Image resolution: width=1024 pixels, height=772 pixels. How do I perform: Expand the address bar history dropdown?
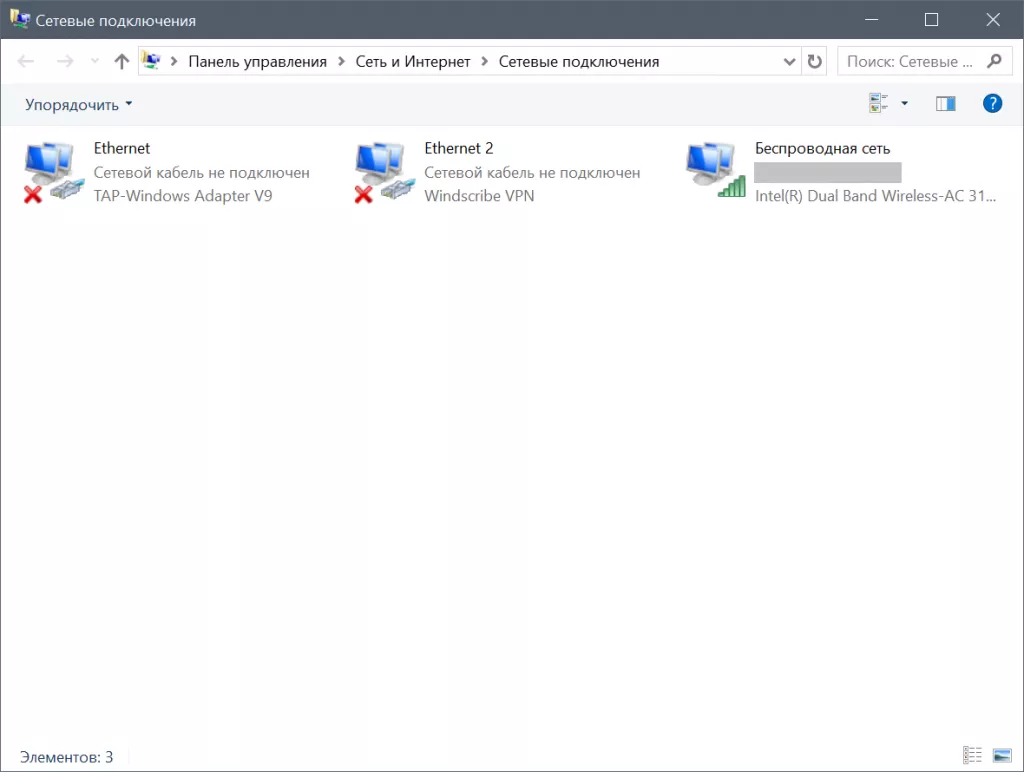click(791, 61)
